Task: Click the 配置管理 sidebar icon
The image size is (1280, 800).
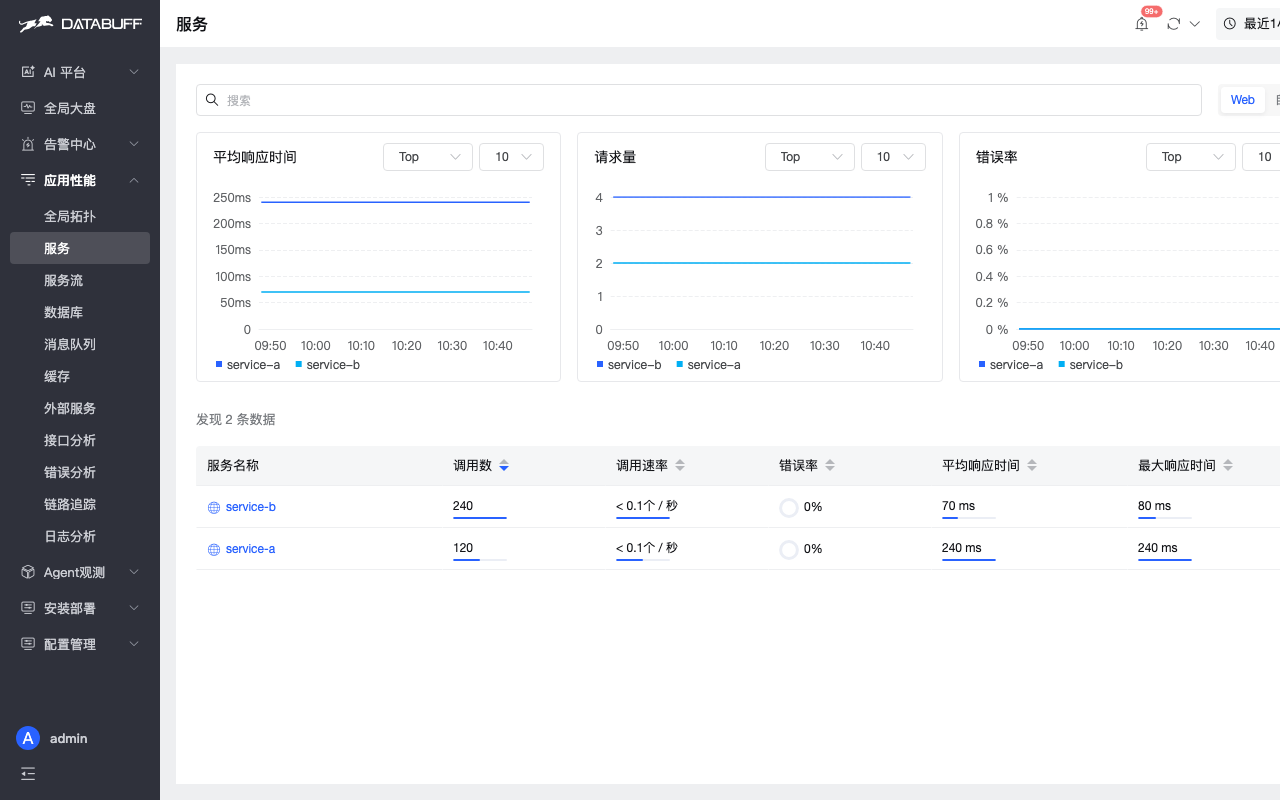Action: pyautogui.click(x=28, y=644)
